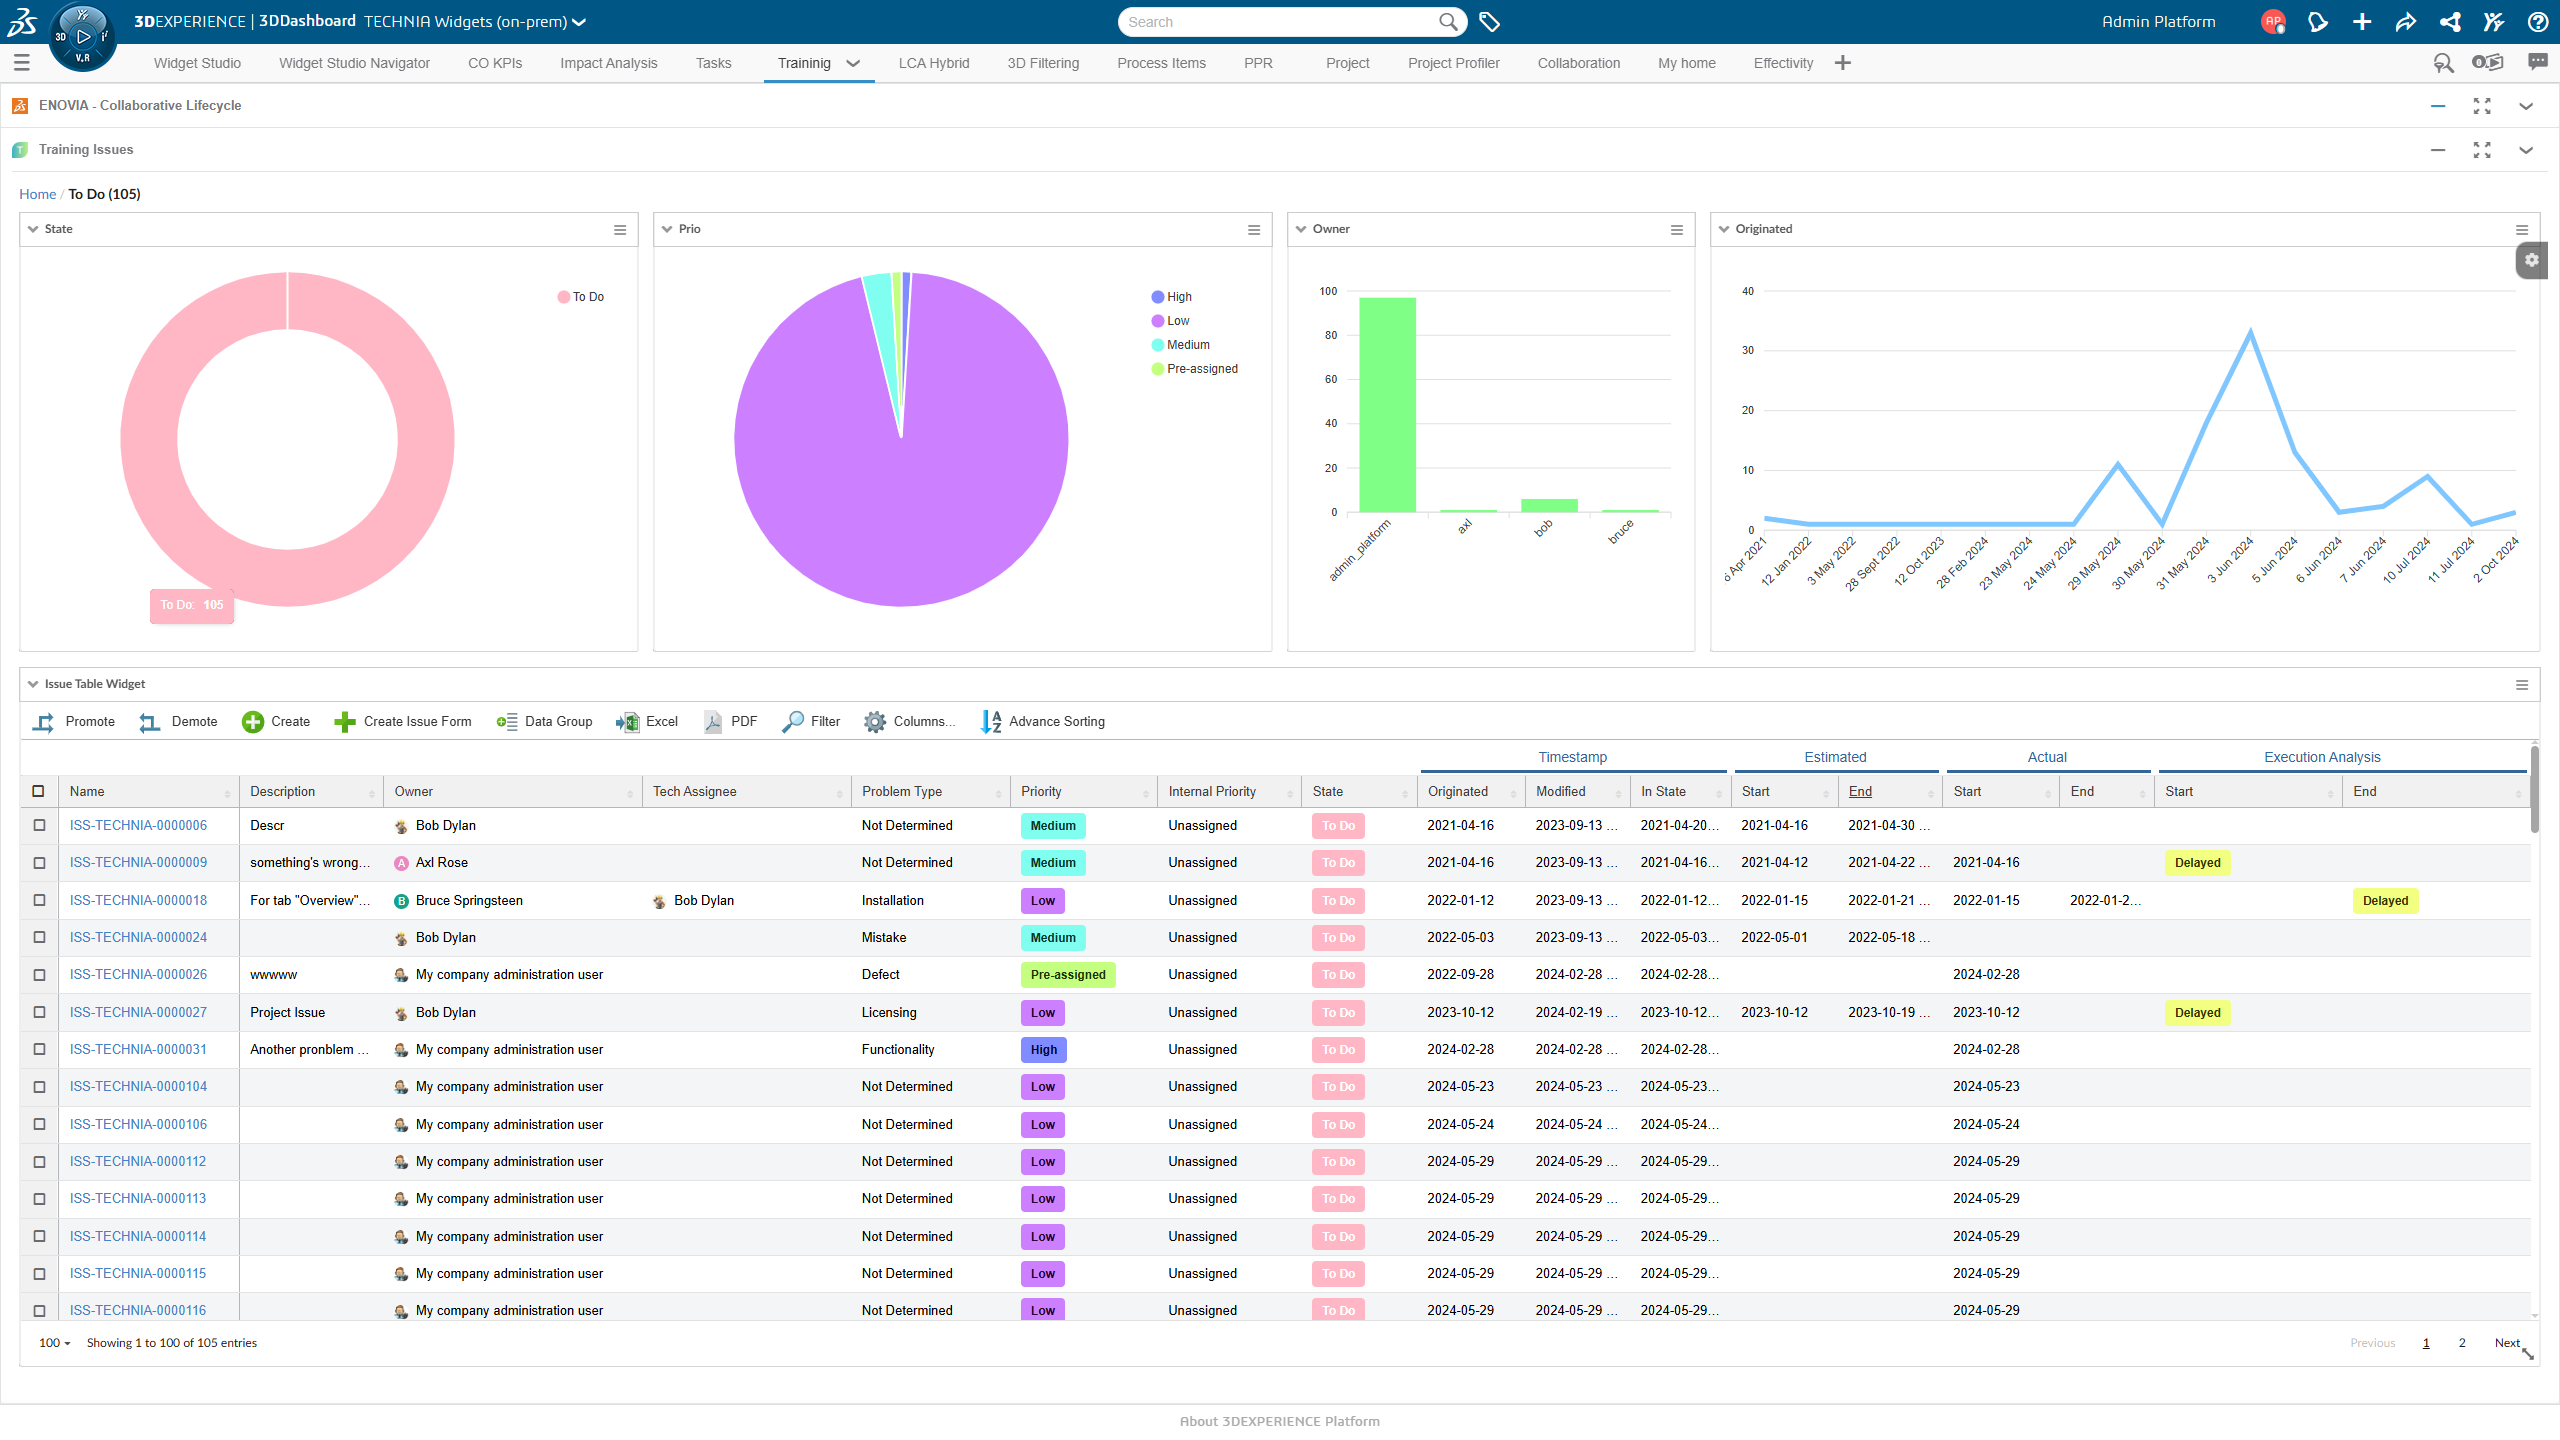
Task: Open the Home breadcrumb link
Action: [x=37, y=193]
